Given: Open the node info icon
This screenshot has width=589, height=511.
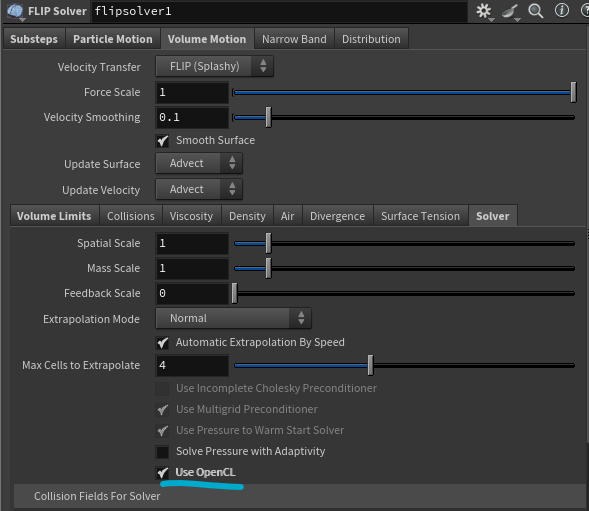Looking at the screenshot, I should pos(562,11).
